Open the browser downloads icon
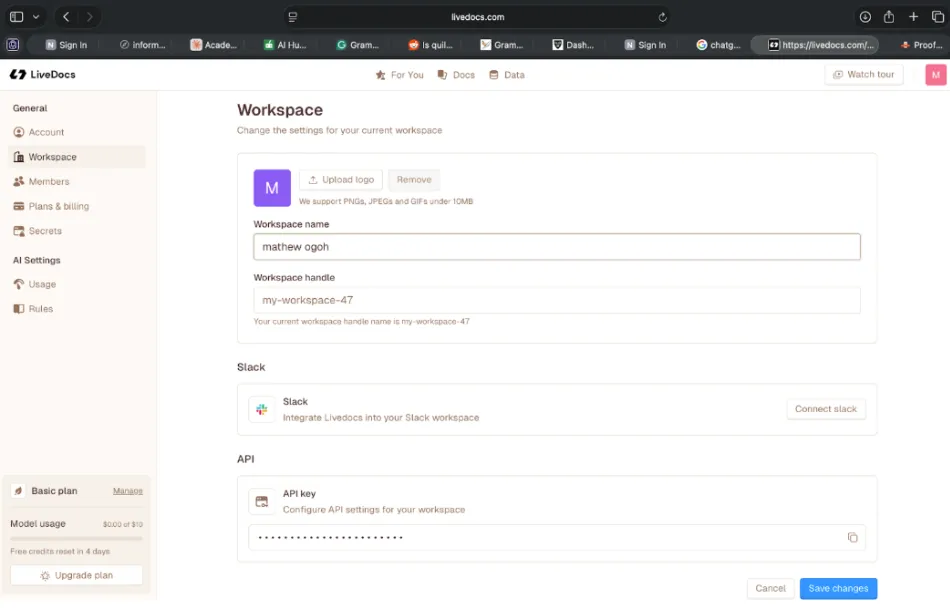The width and height of the screenshot is (950, 612). click(865, 17)
